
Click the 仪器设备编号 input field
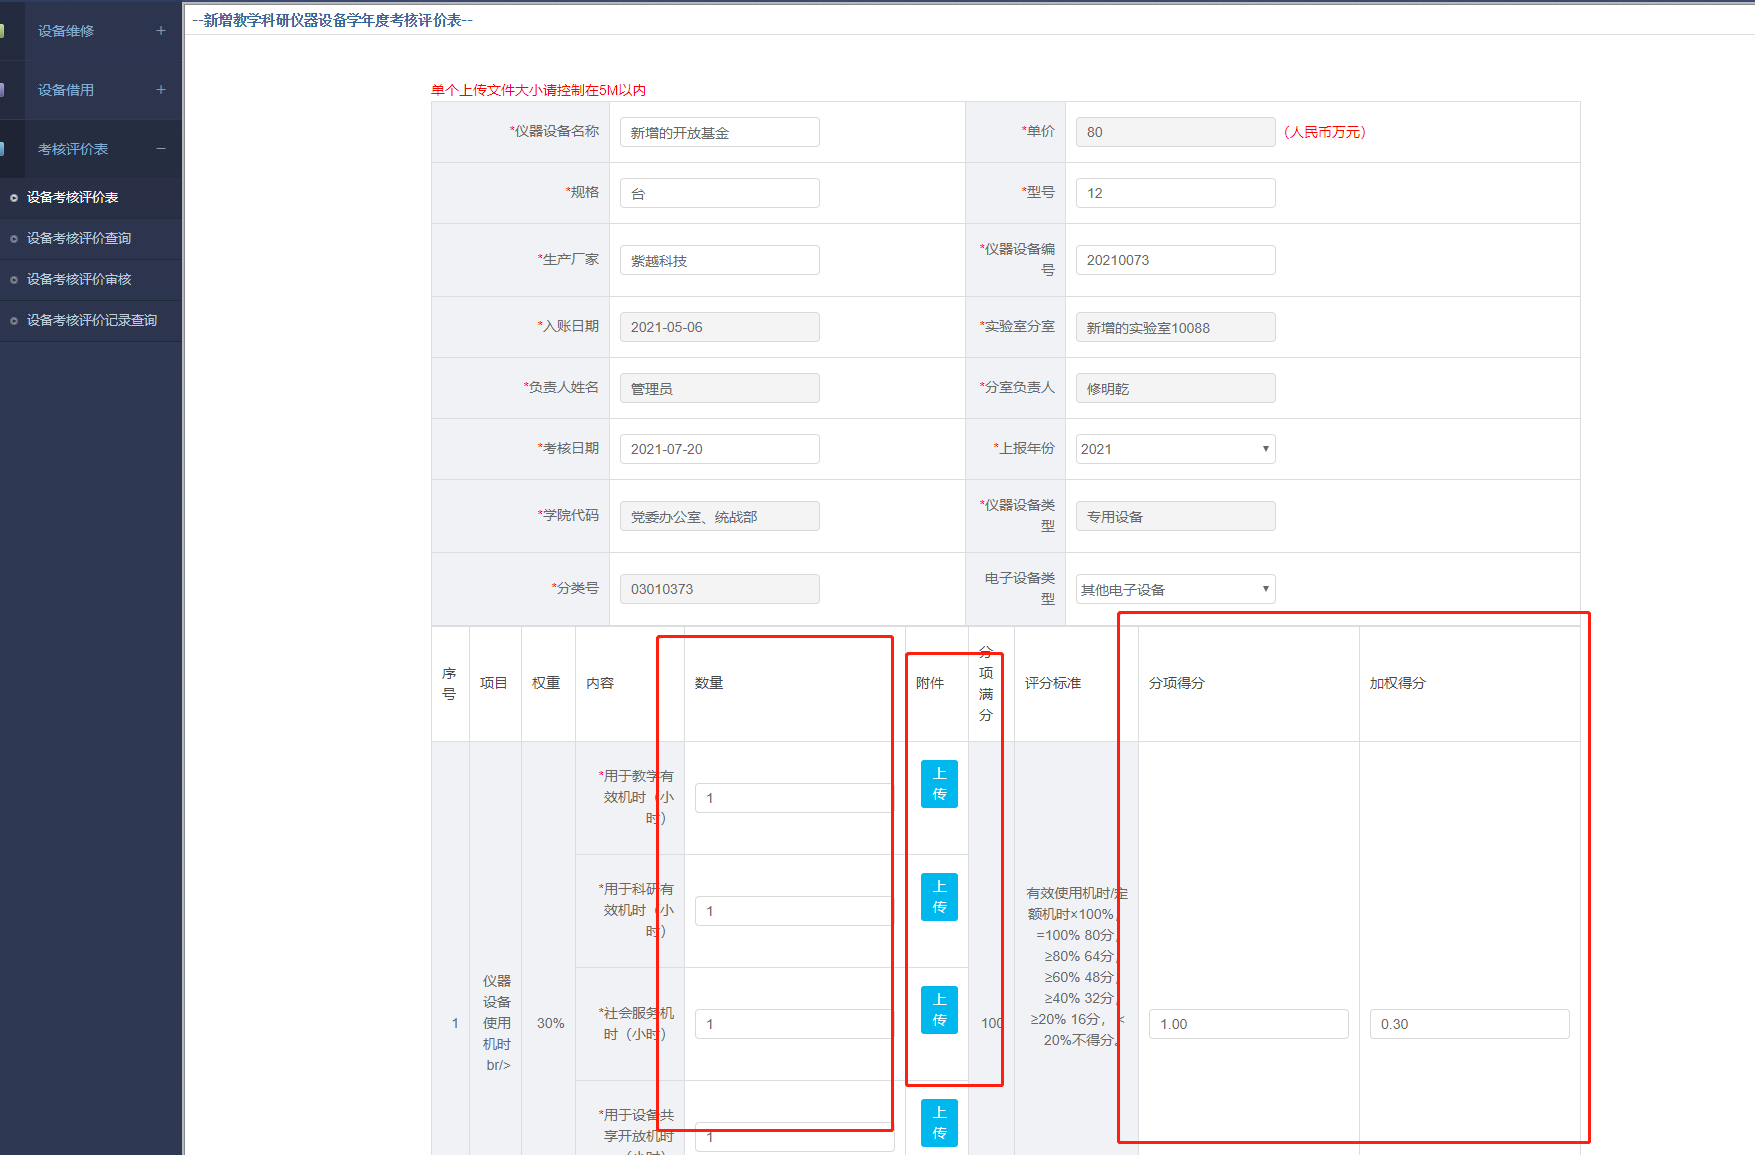(x=1174, y=261)
